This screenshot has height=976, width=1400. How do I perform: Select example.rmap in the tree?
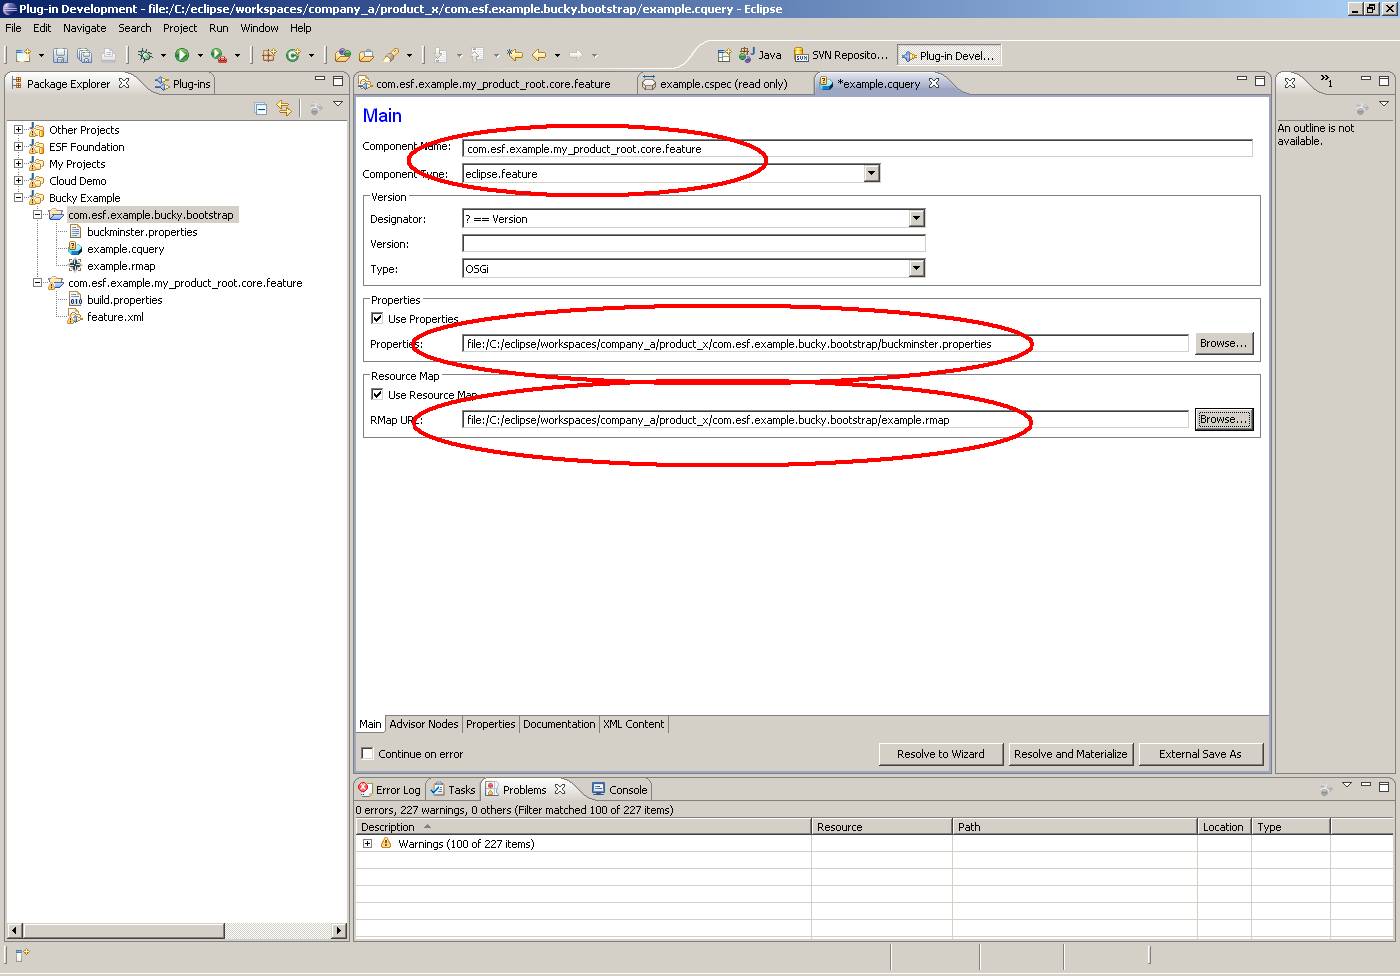tap(121, 266)
